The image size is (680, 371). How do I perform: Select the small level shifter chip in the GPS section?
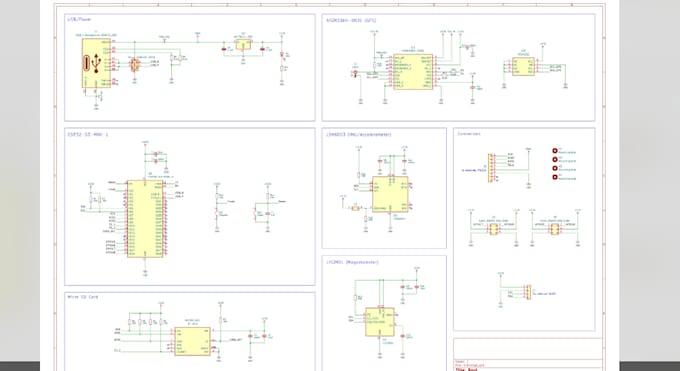coord(523,66)
